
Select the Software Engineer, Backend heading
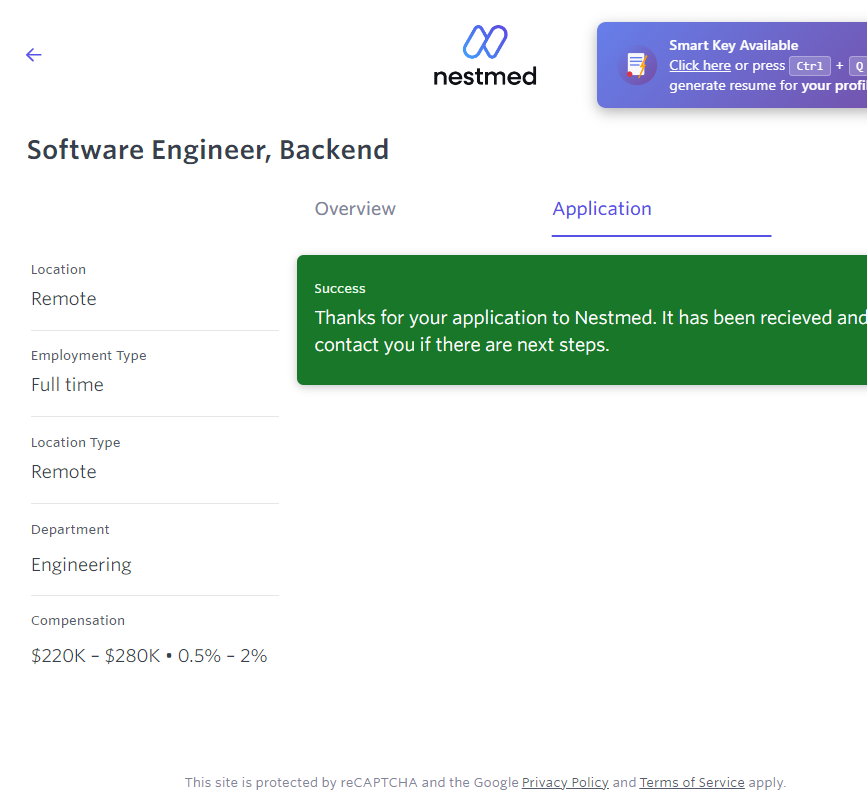208,150
